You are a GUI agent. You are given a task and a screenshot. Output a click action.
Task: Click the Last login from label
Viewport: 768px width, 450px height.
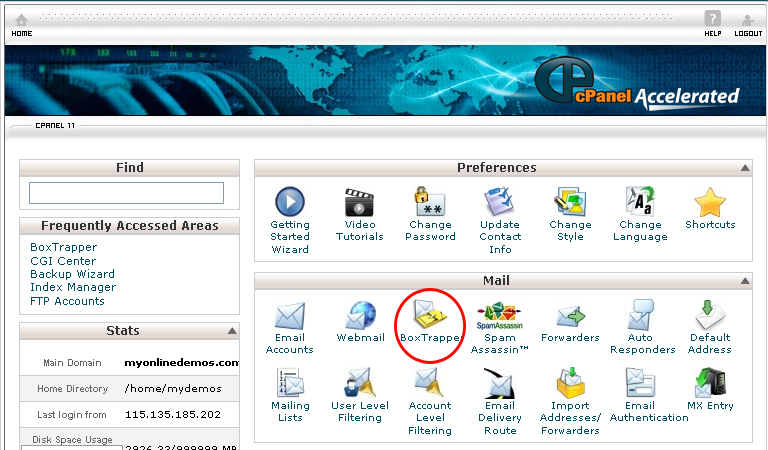(x=72, y=415)
